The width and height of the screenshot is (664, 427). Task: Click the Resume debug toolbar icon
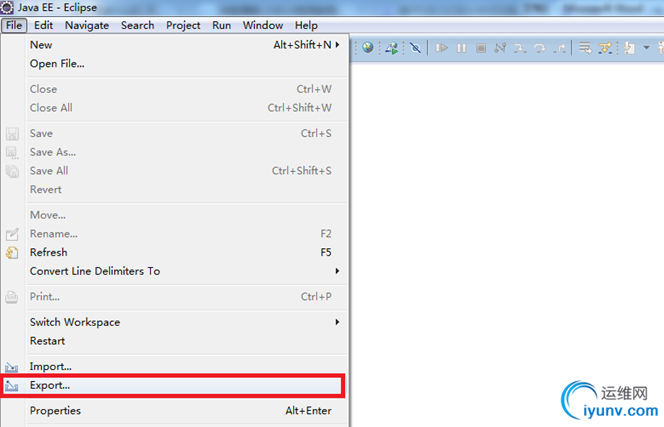[x=441, y=48]
